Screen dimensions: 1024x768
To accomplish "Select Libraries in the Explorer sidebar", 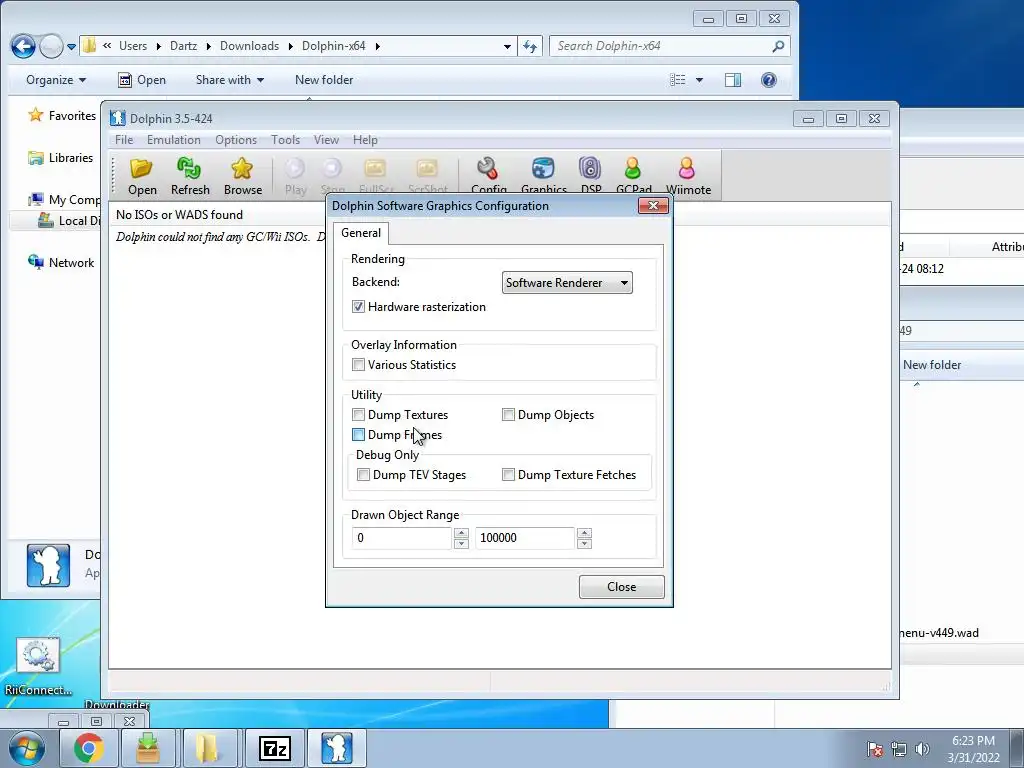I will coord(61,157).
